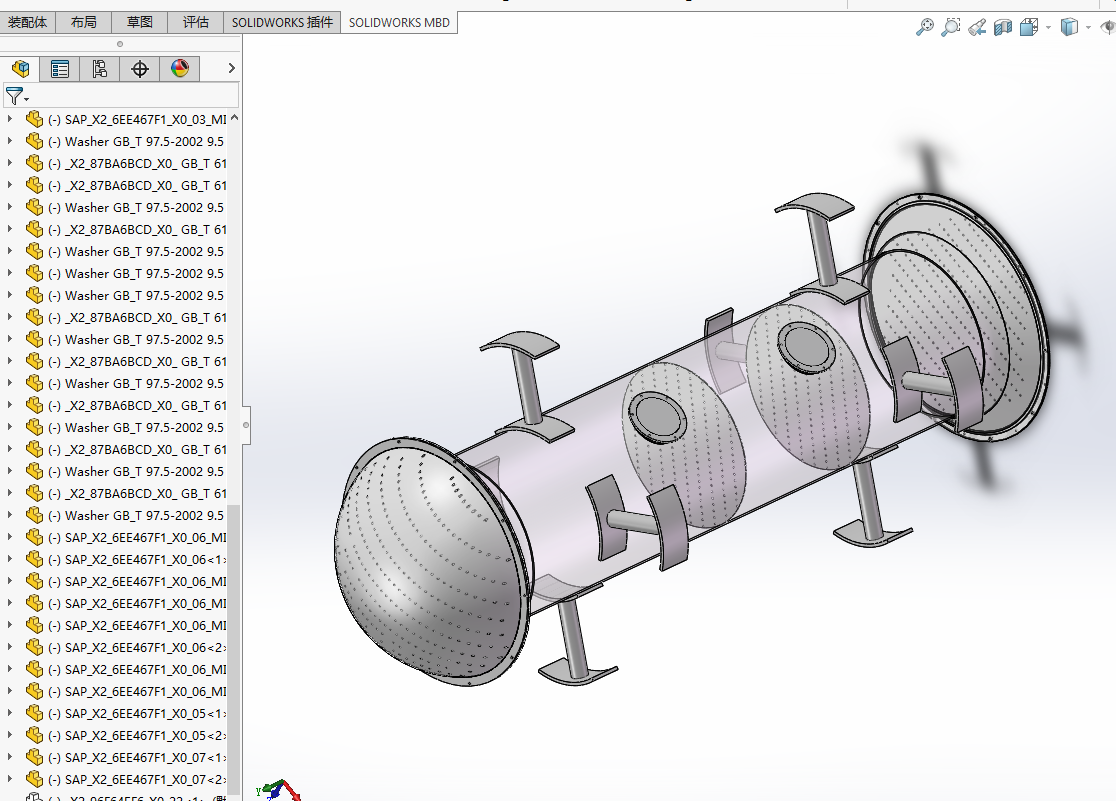The image size is (1116, 801).
Task: Expand the SAP_X2_6EE467F1_X0_06<1> tree node
Action: (9, 559)
